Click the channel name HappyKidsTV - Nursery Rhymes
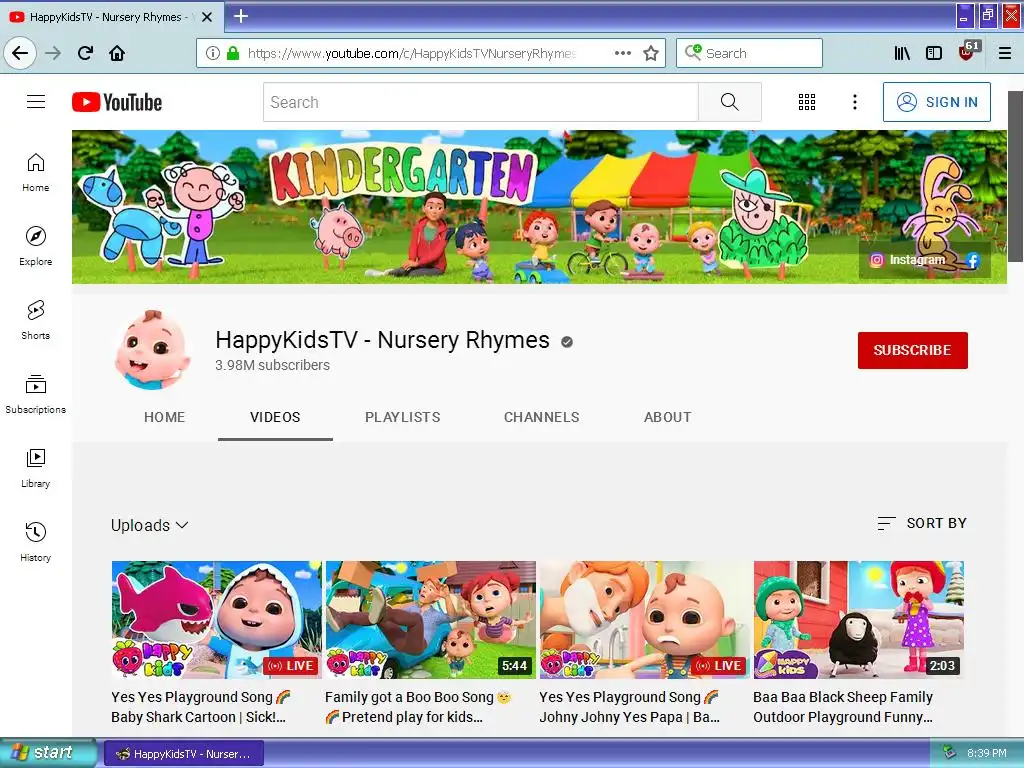Viewport: 1024px width, 768px height. pos(383,340)
